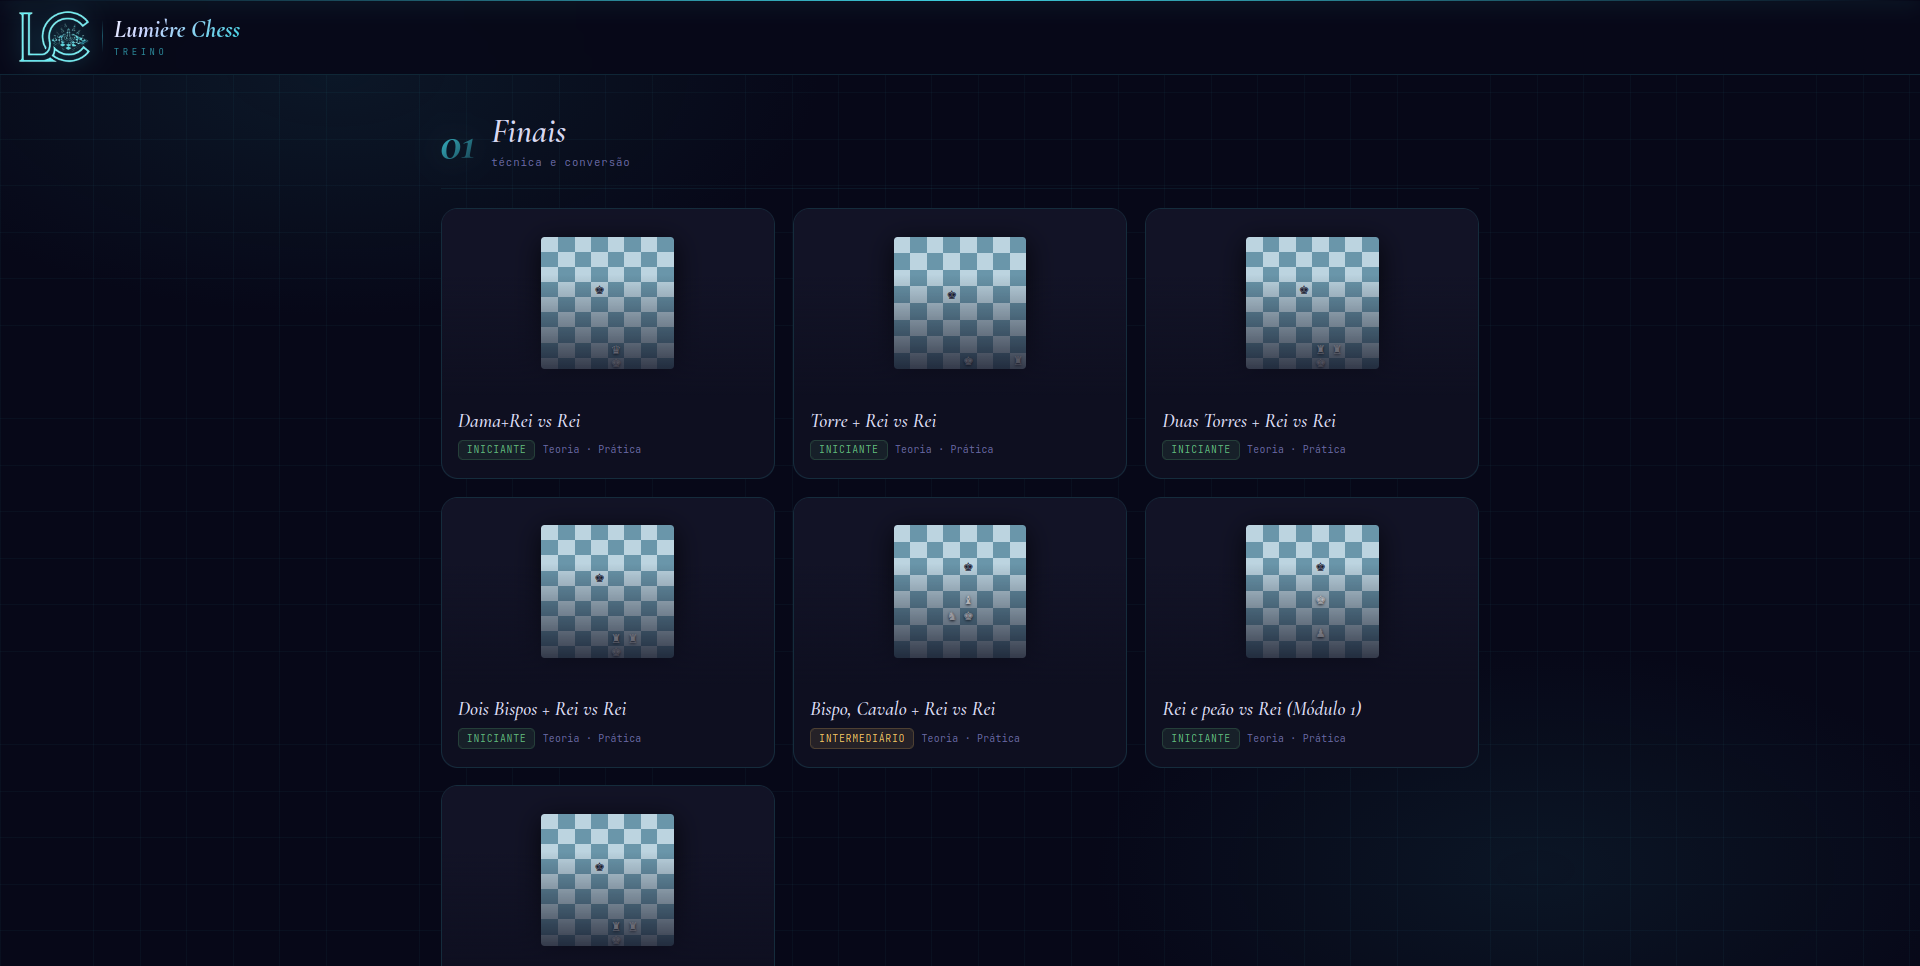Click the Lumière Chess LC logo icon

pos(55,37)
